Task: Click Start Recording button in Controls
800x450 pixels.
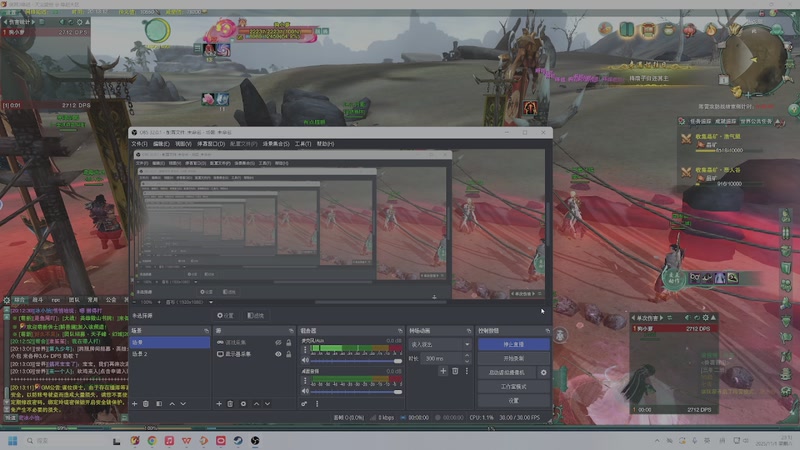Action: click(514, 358)
